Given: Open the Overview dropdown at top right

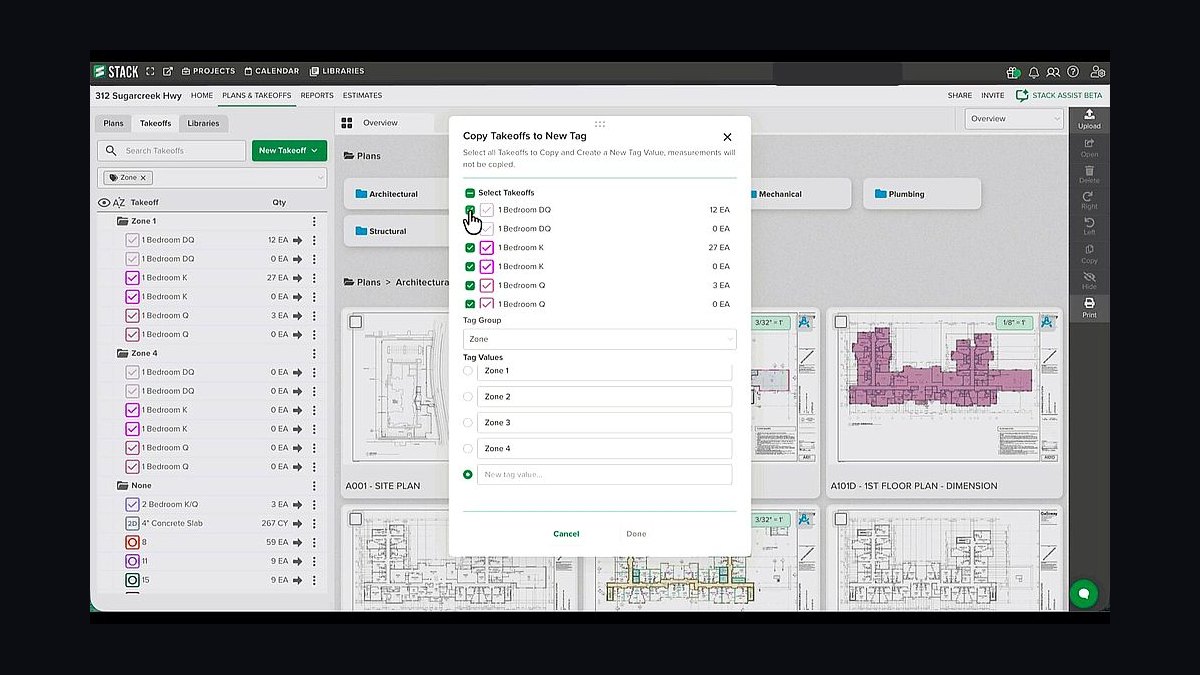Looking at the screenshot, I should pos(1015,119).
